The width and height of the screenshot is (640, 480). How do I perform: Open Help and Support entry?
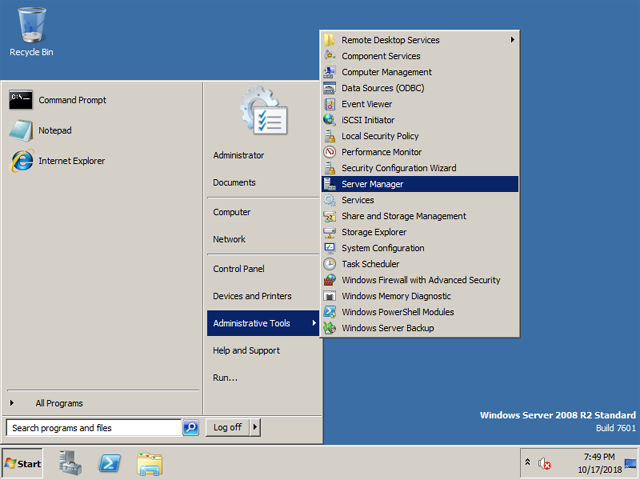point(263,350)
